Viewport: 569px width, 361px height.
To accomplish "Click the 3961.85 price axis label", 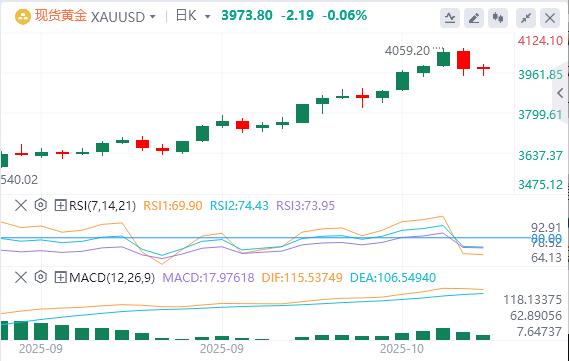I will pos(540,75).
